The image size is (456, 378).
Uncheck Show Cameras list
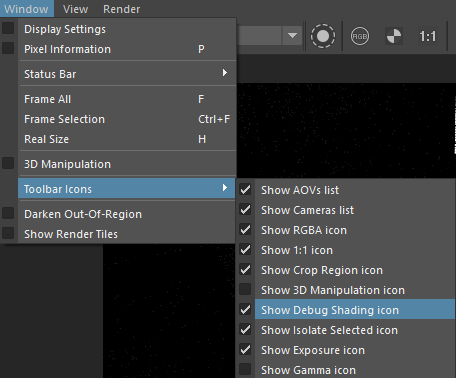(x=245, y=209)
